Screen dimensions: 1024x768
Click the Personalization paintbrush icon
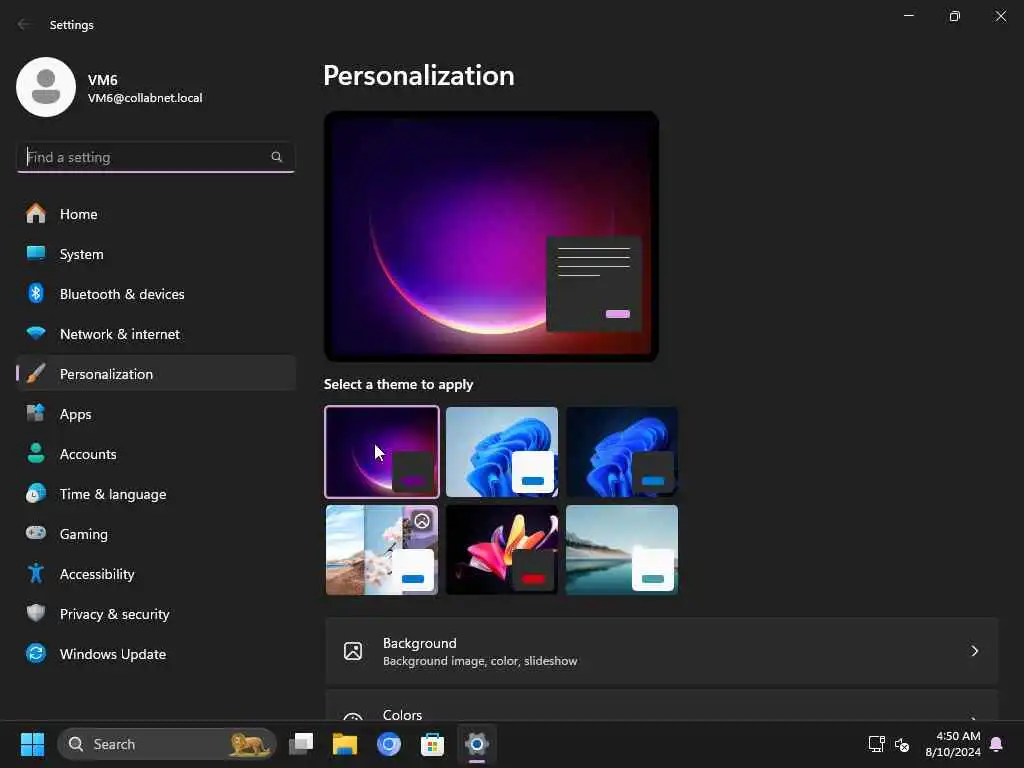[36, 374]
